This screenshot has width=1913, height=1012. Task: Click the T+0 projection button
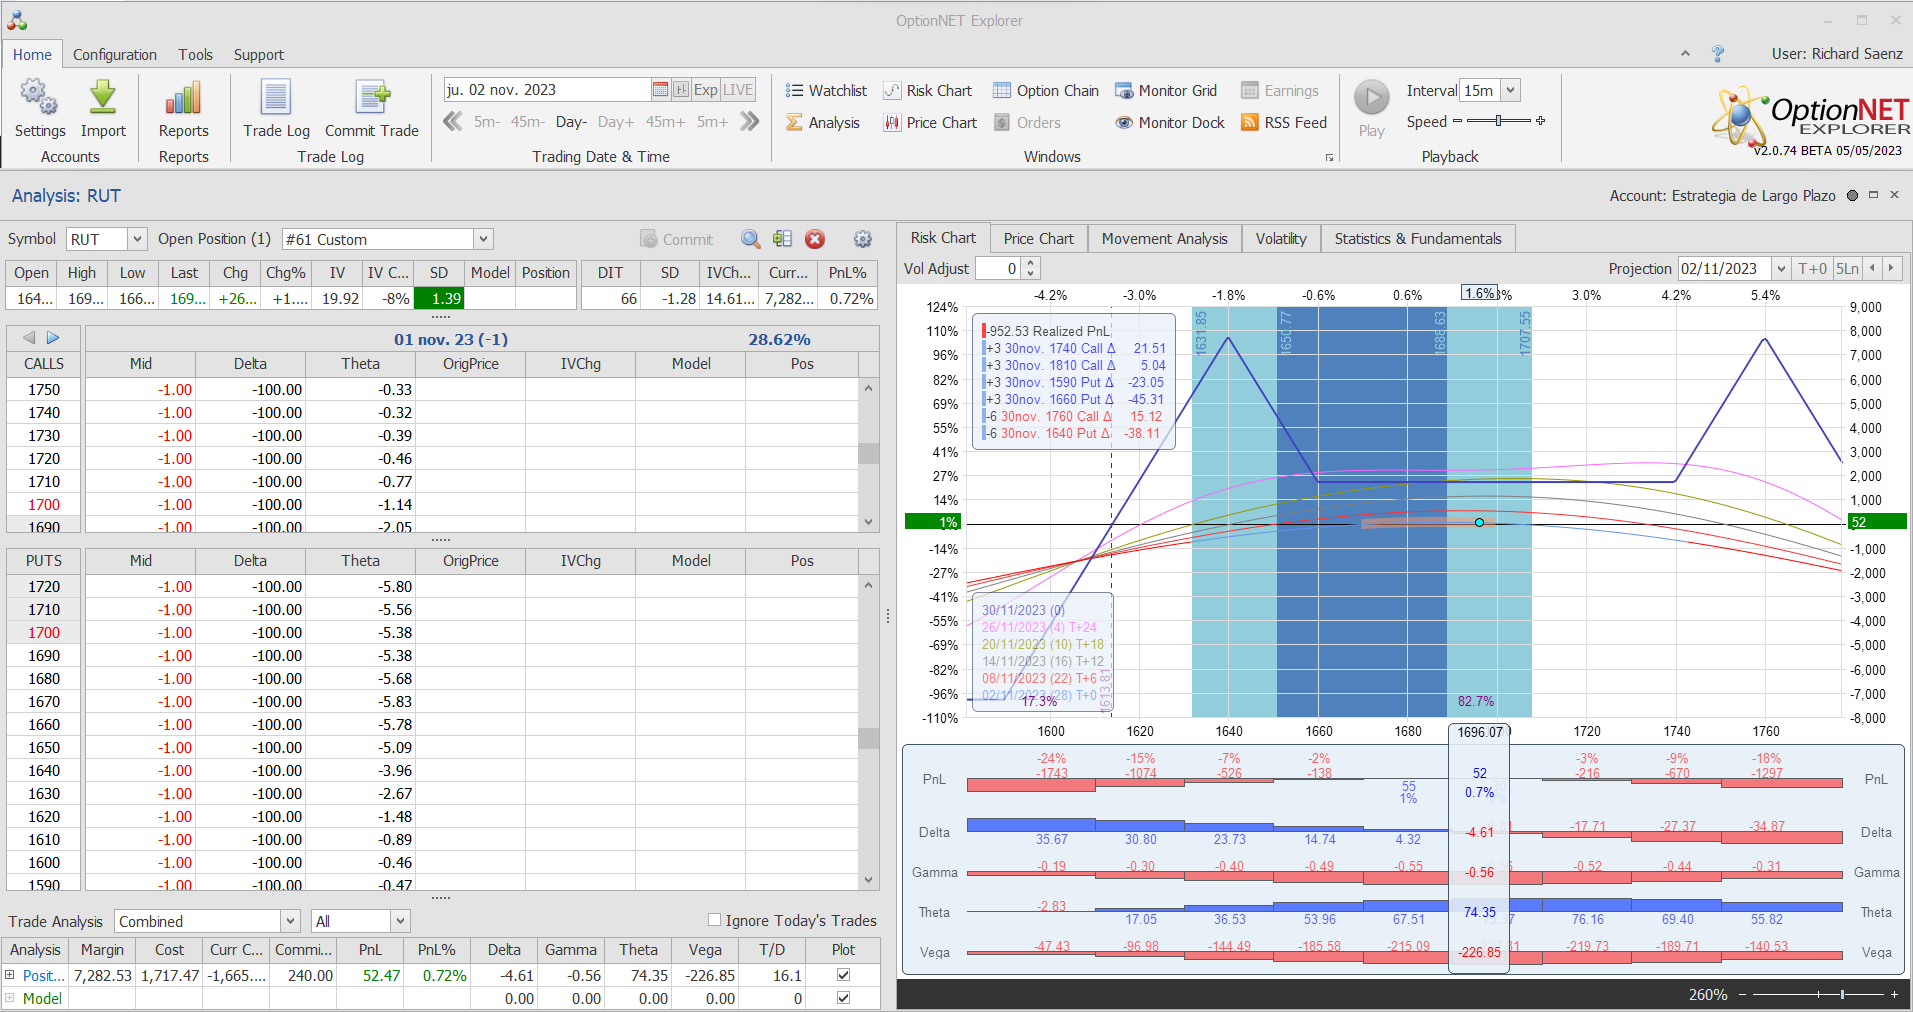click(1812, 269)
